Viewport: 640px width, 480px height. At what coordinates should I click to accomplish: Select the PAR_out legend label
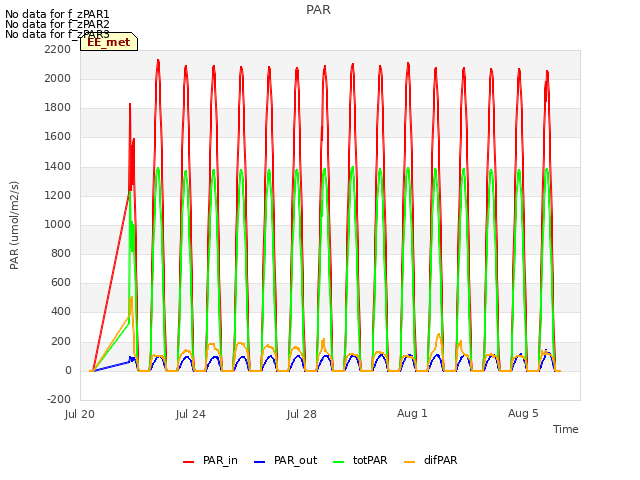coord(296,460)
